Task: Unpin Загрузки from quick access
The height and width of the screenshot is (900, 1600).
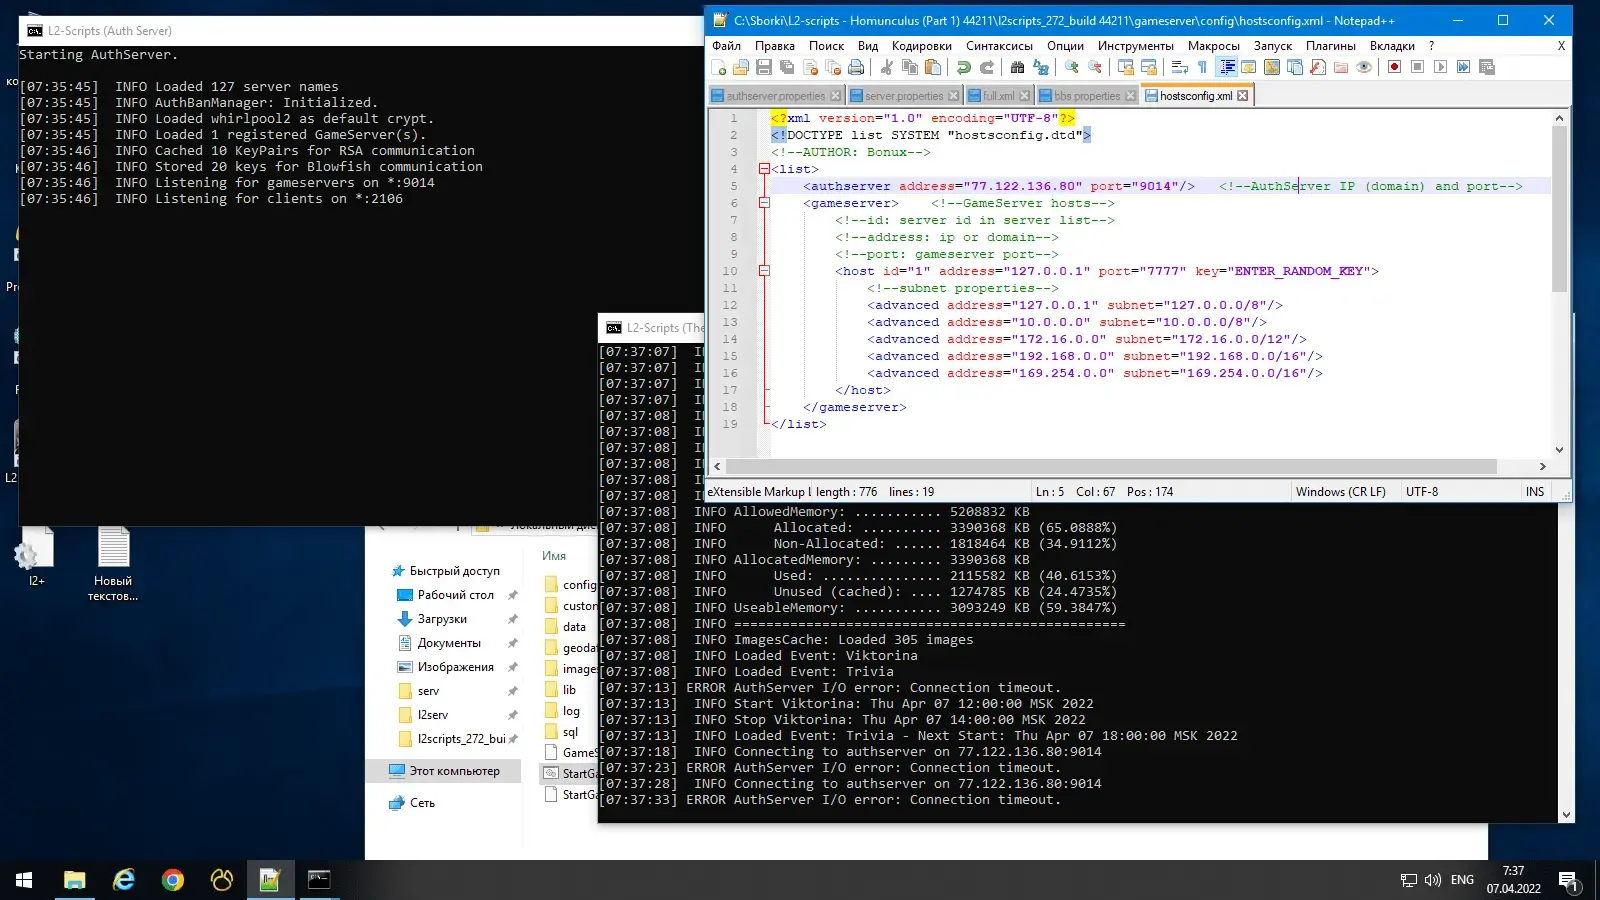Action: click(x=513, y=619)
